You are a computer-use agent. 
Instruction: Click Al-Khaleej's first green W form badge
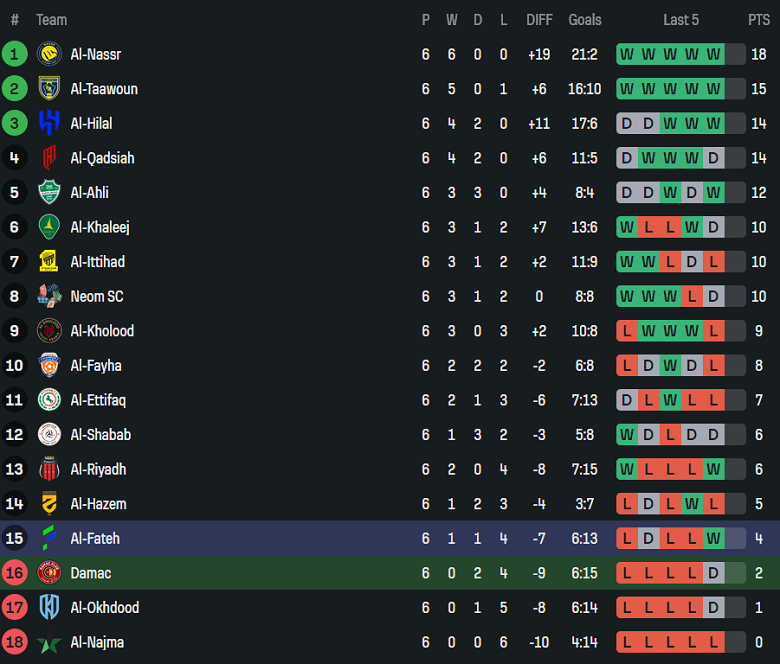(627, 227)
